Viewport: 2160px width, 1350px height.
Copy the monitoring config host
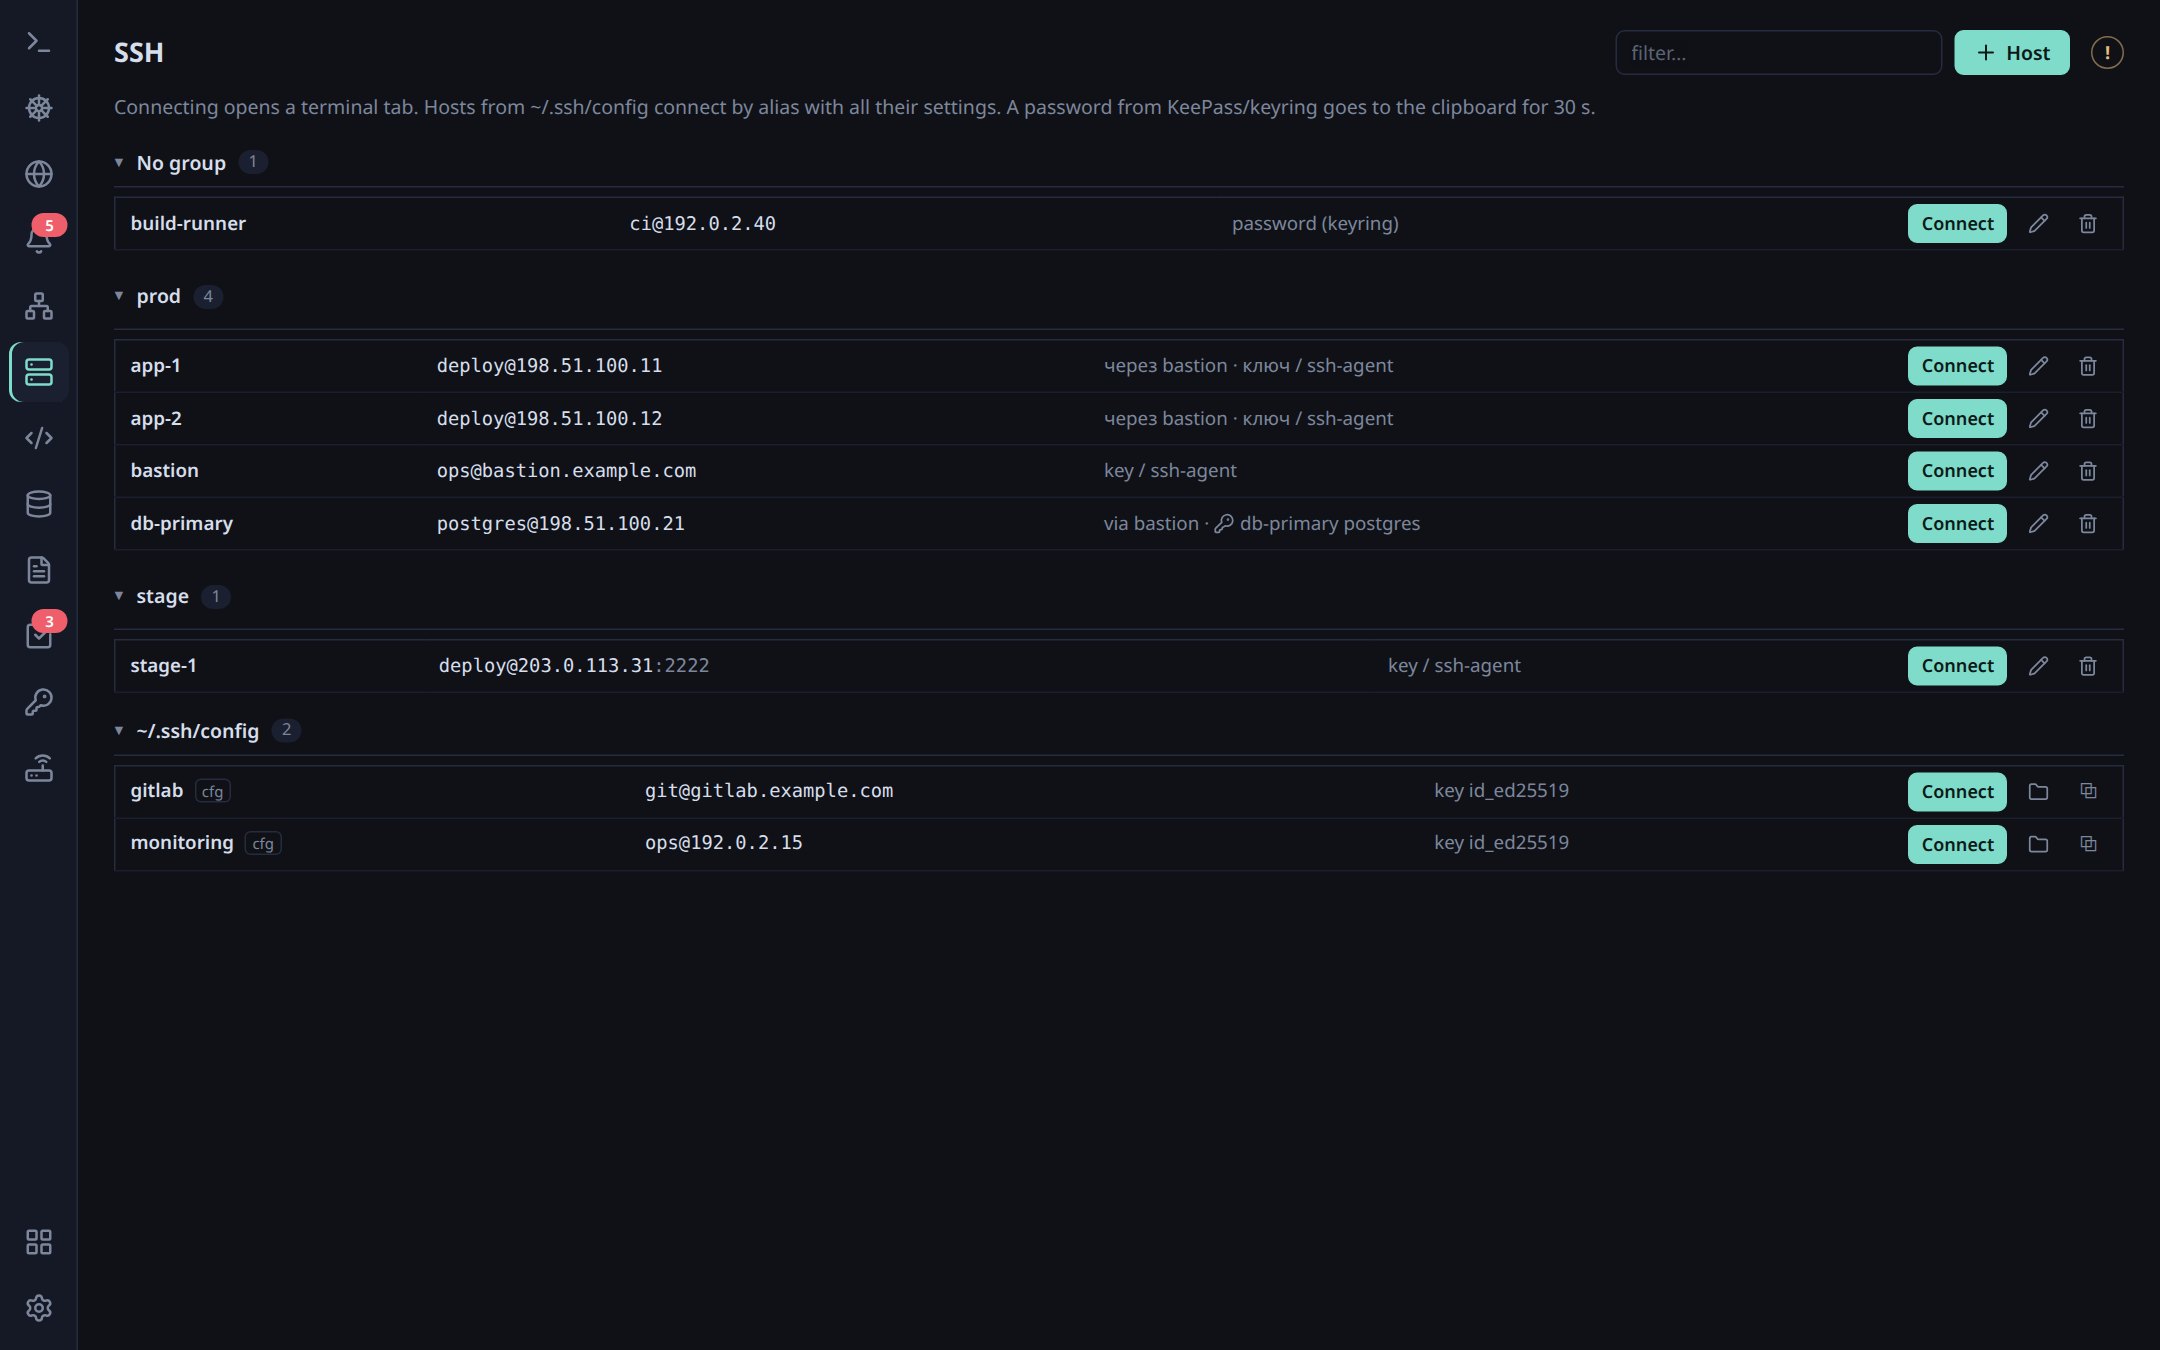pyautogui.click(x=2088, y=844)
